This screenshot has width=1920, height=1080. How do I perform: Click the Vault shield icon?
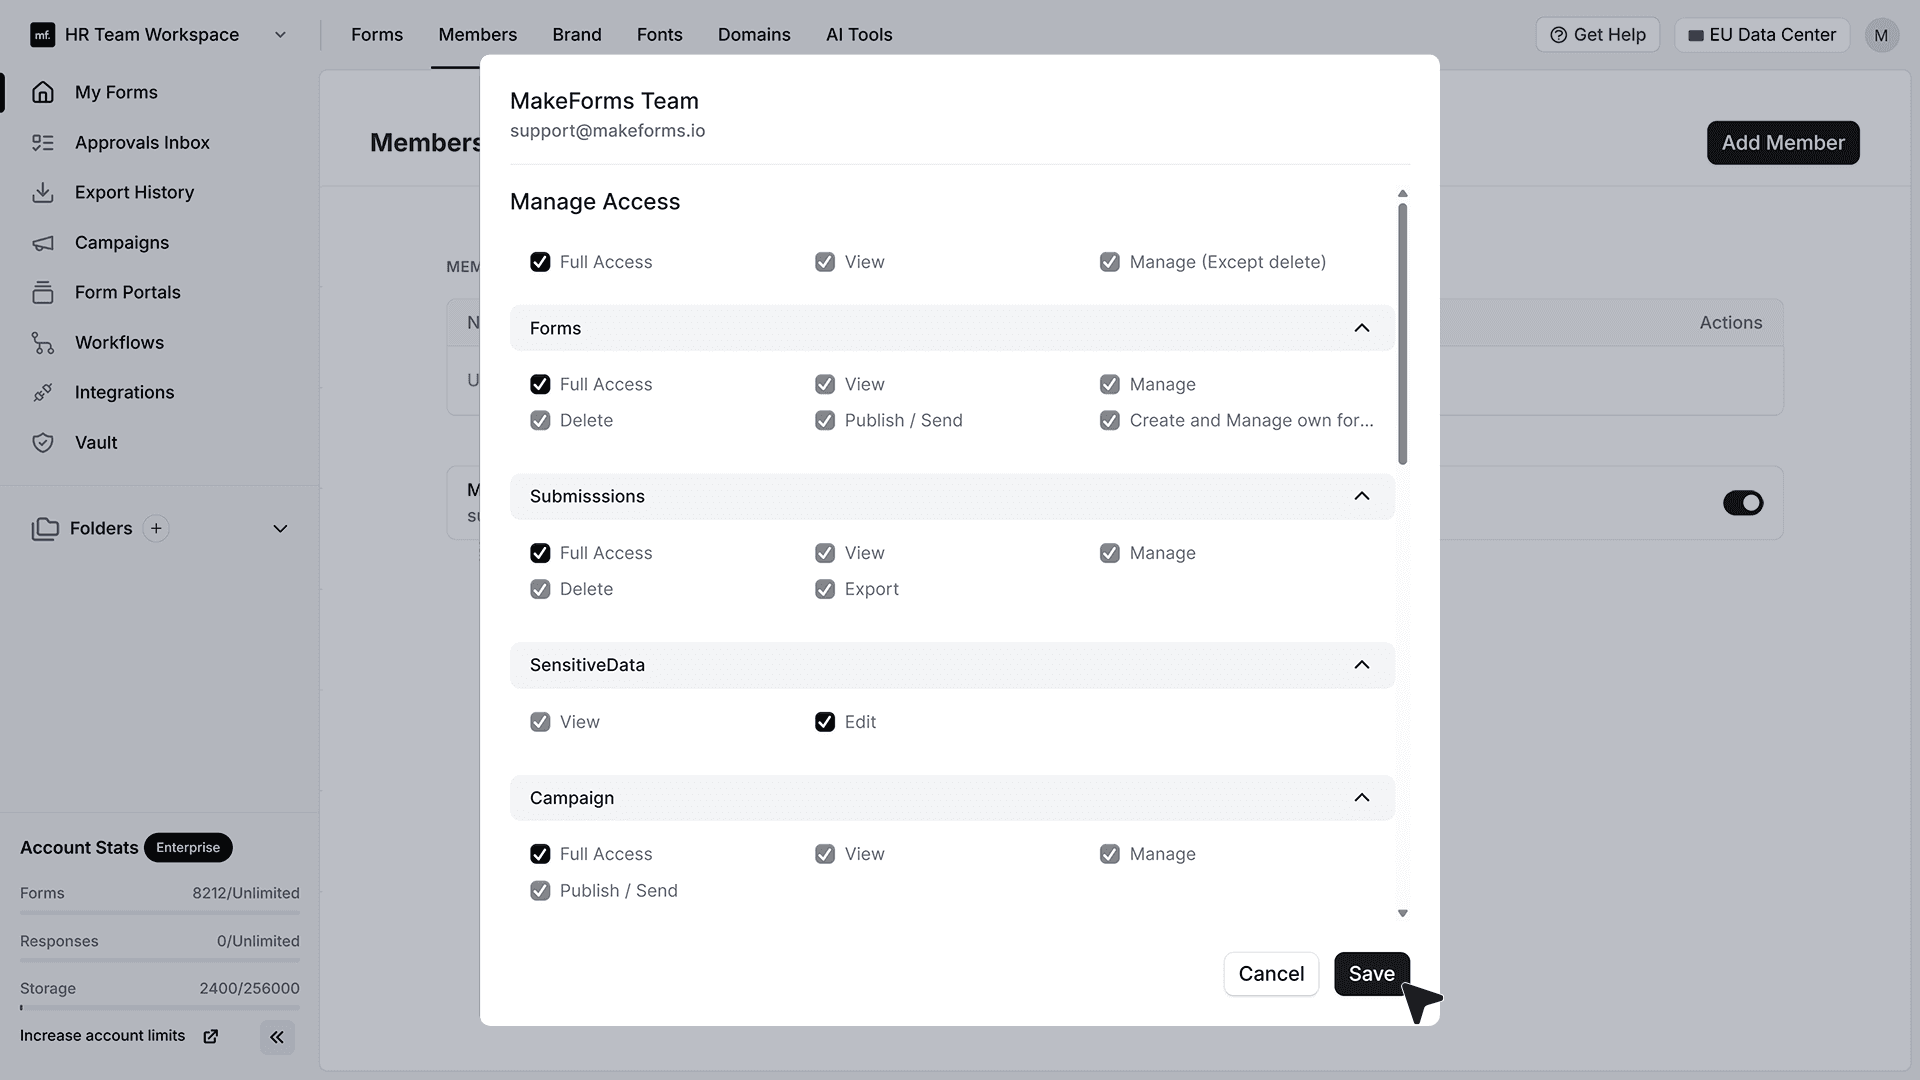pos(42,442)
